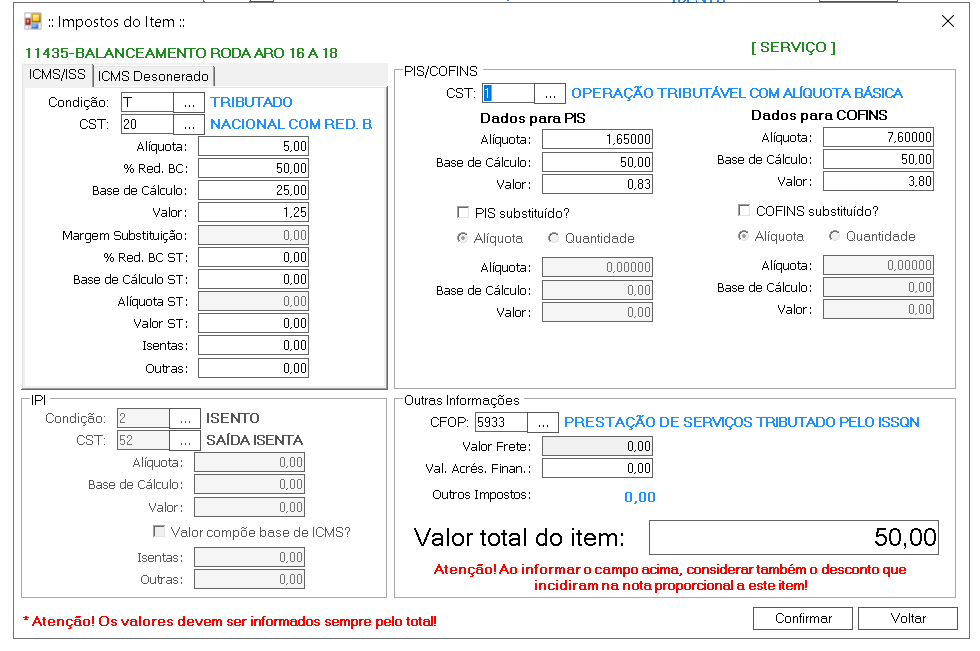Click the IPI CST field 52
Image resolution: width=980 pixels, height=651 pixels.
pos(143,440)
